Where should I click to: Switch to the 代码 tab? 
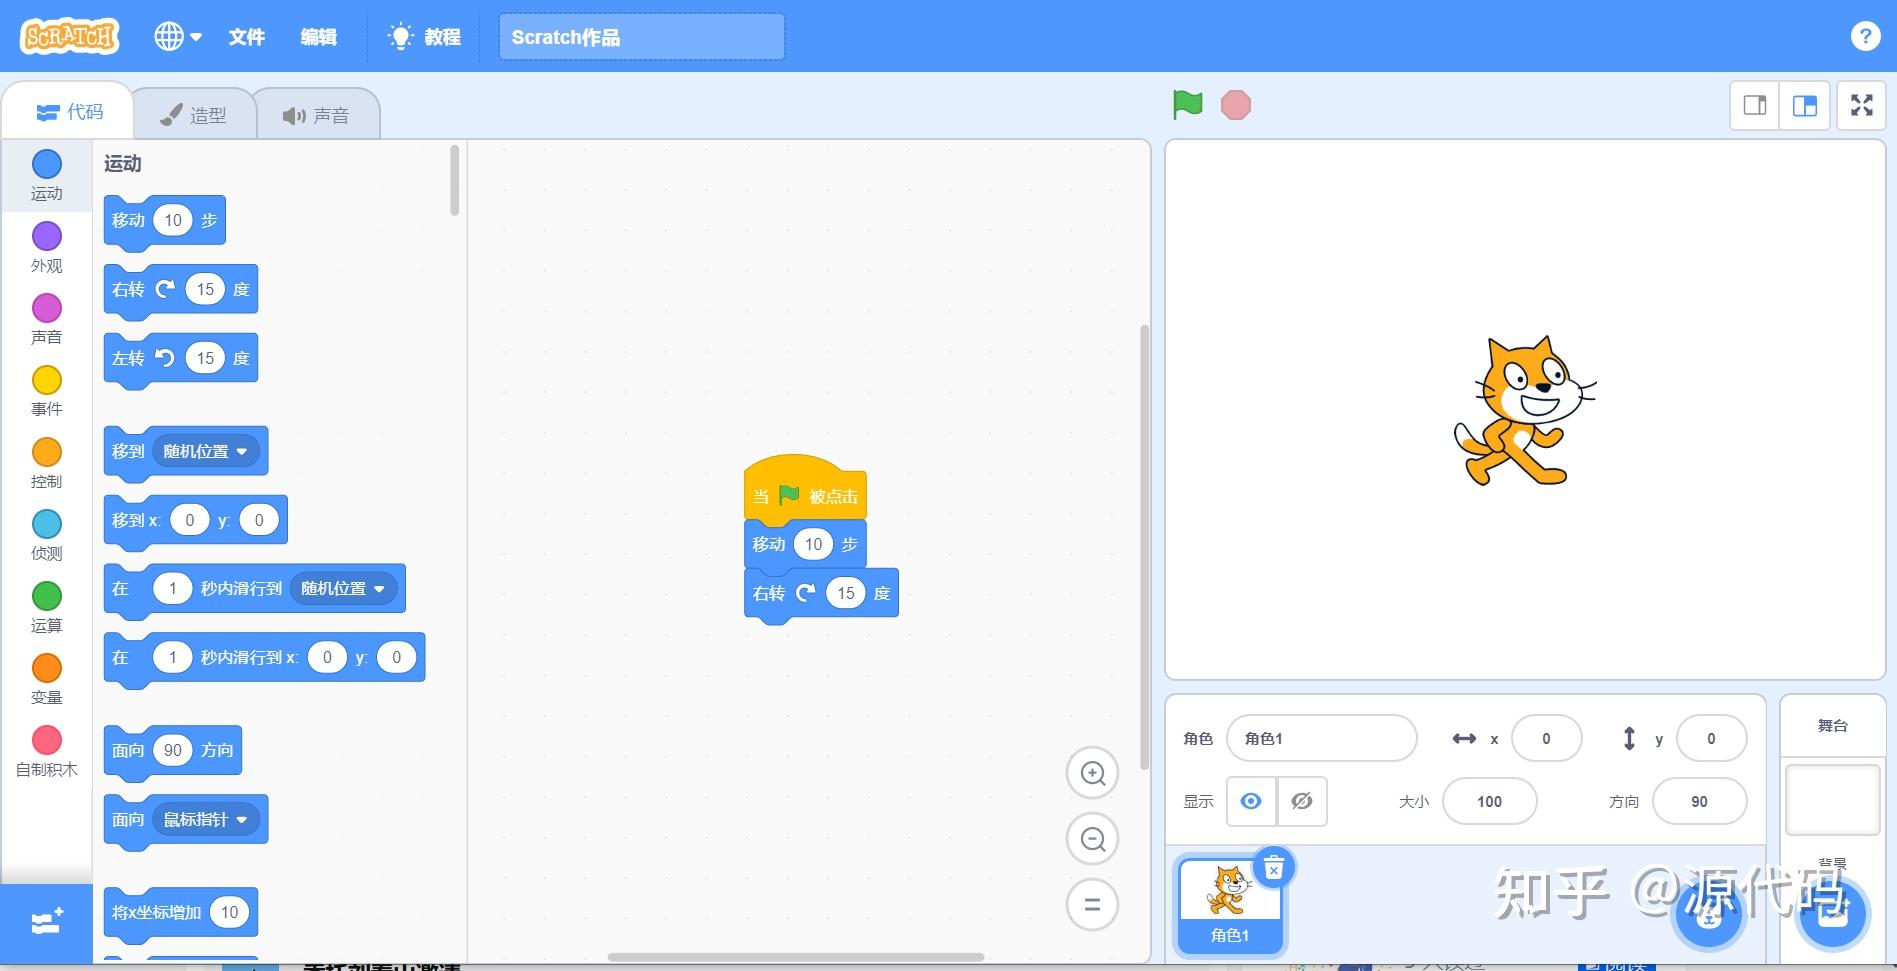[69, 112]
